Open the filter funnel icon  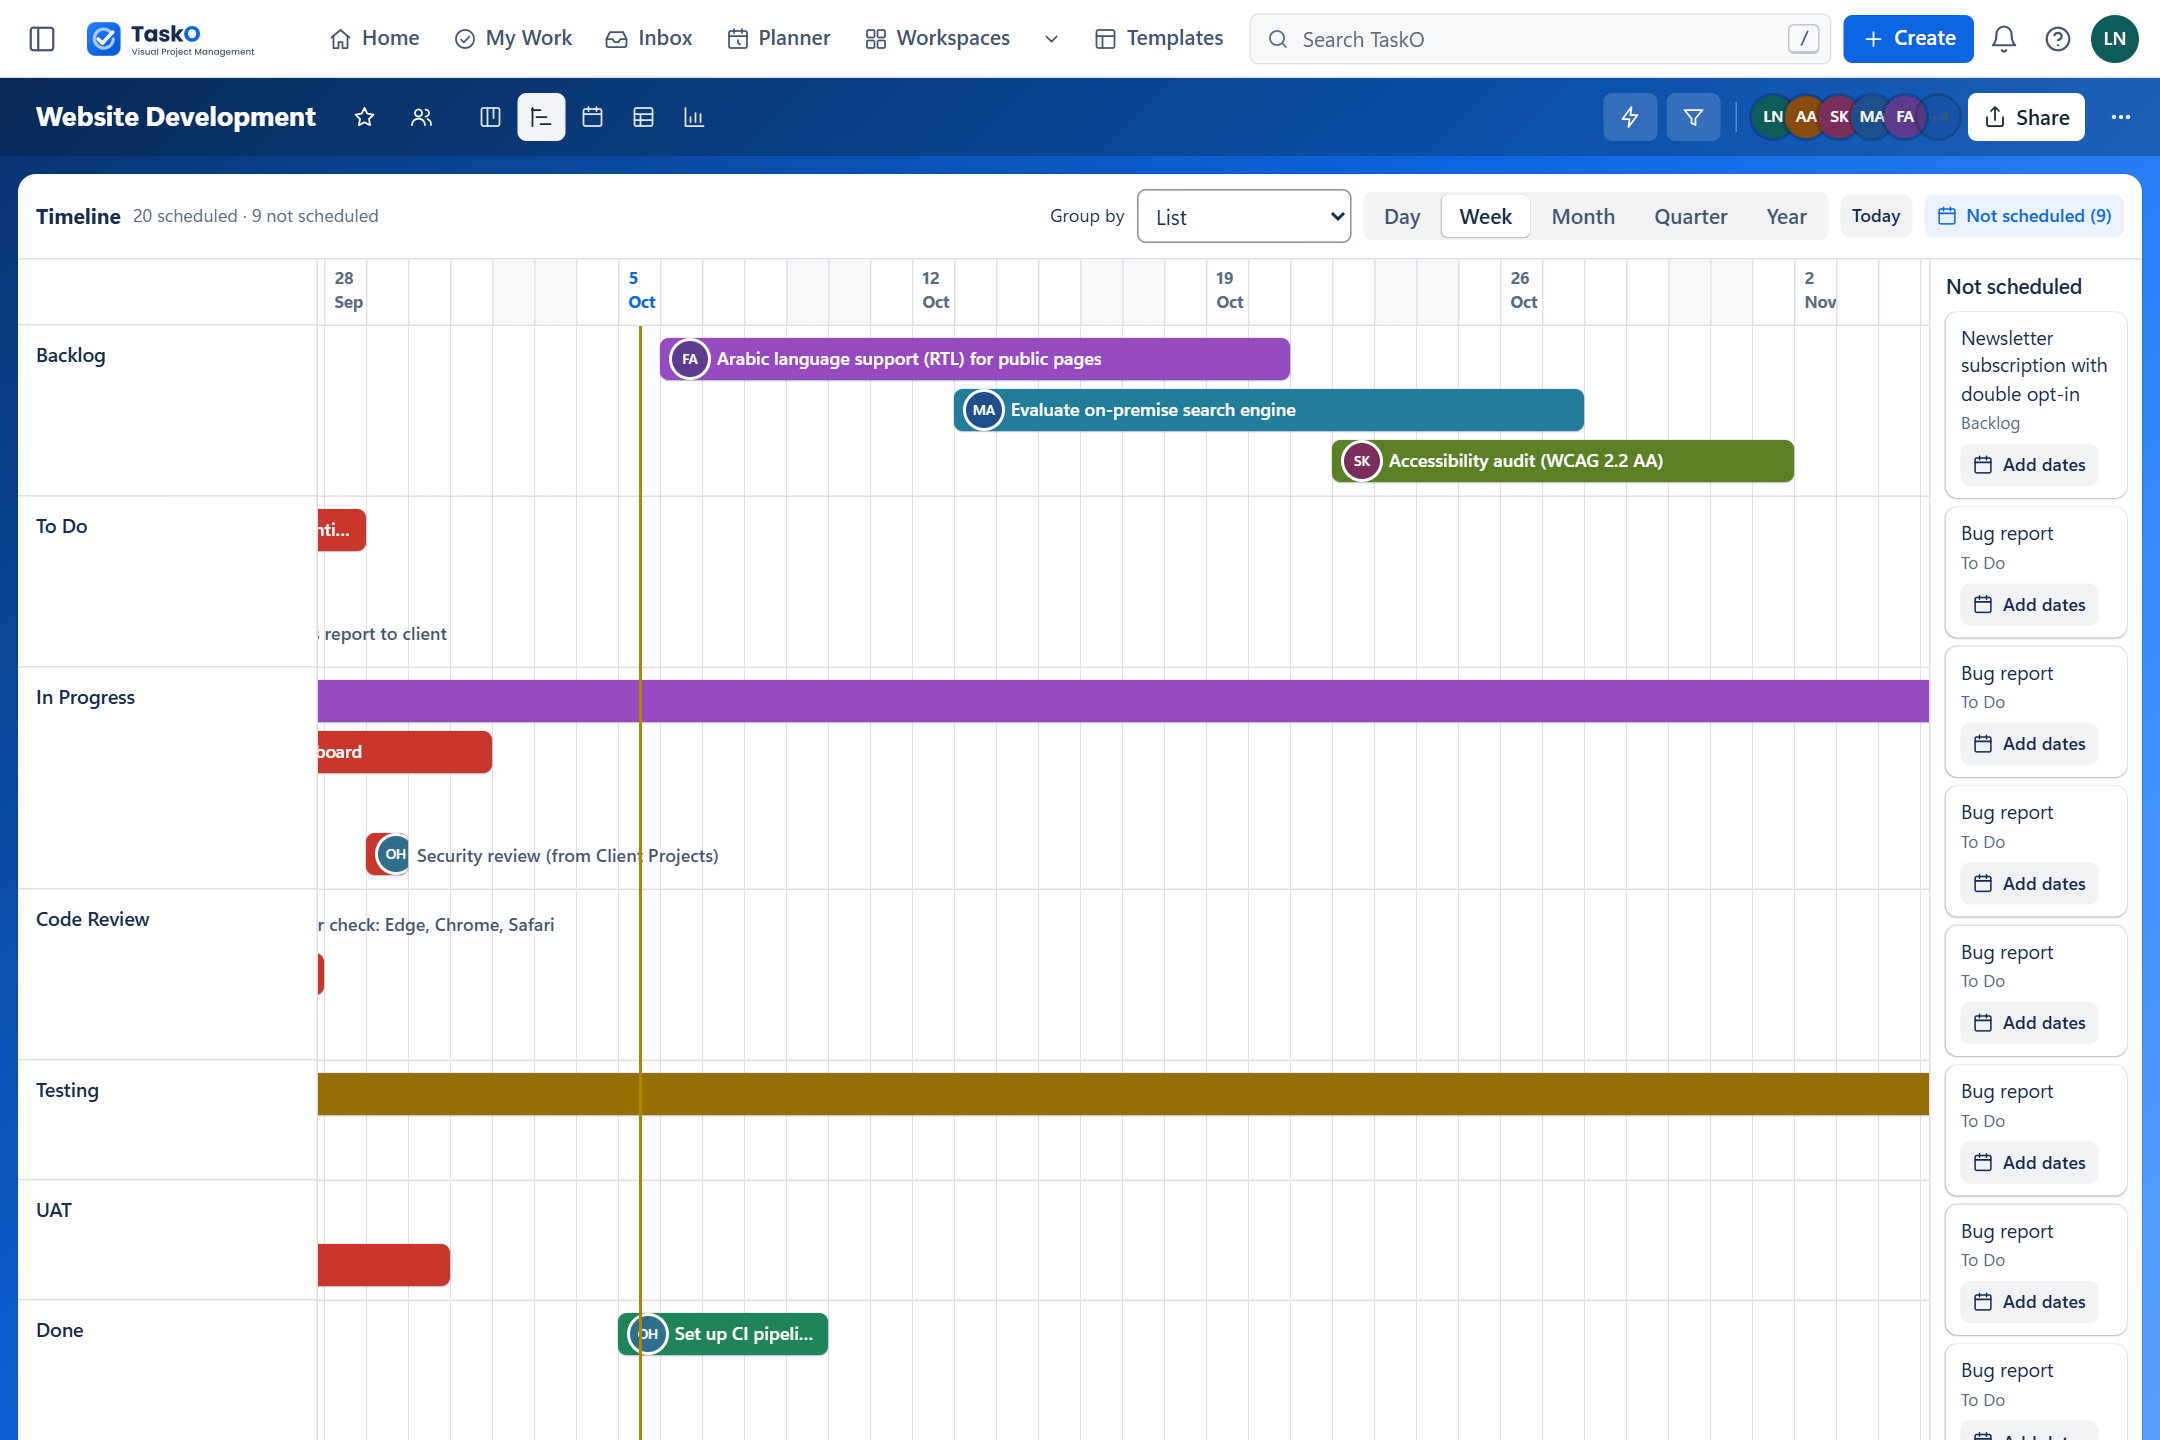coord(1693,117)
